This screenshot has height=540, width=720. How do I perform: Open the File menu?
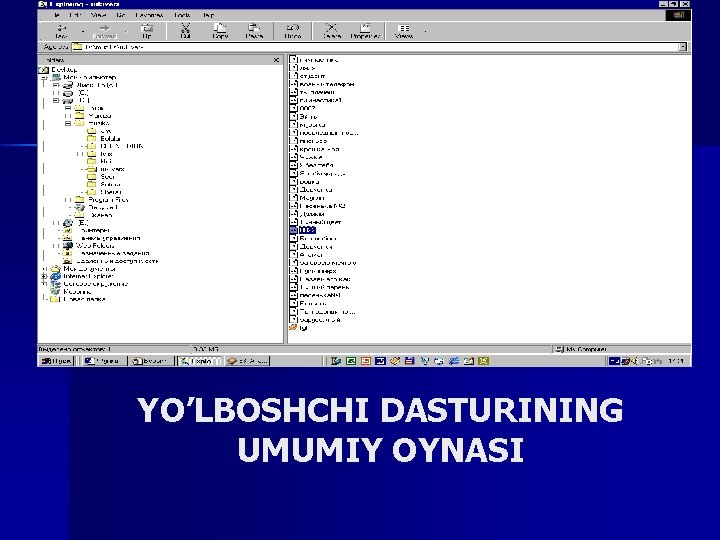pos(56,15)
